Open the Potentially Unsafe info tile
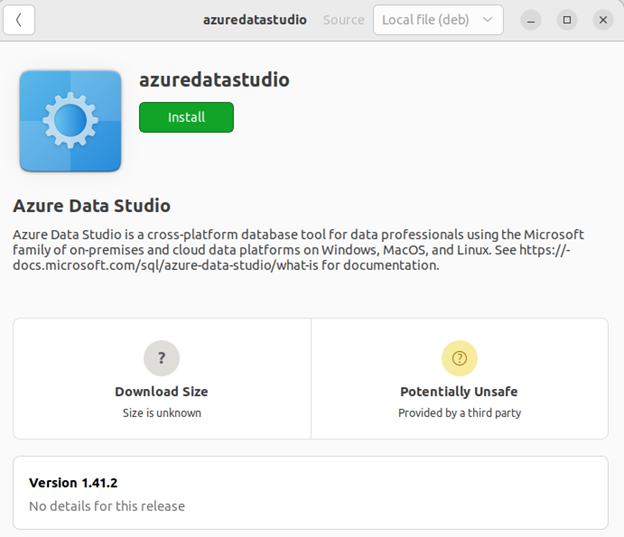624x537 pixels. pos(460,379)
